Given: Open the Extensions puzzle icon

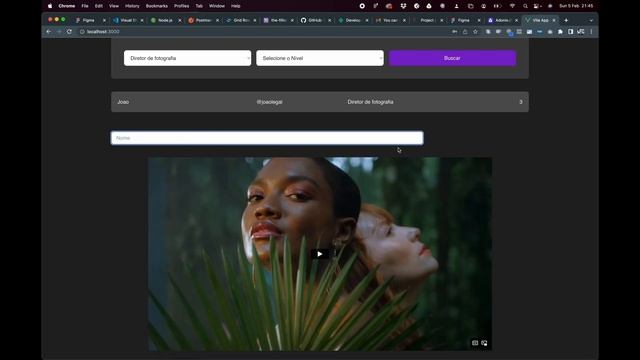Looking at the screenshot, I should 560,31.
